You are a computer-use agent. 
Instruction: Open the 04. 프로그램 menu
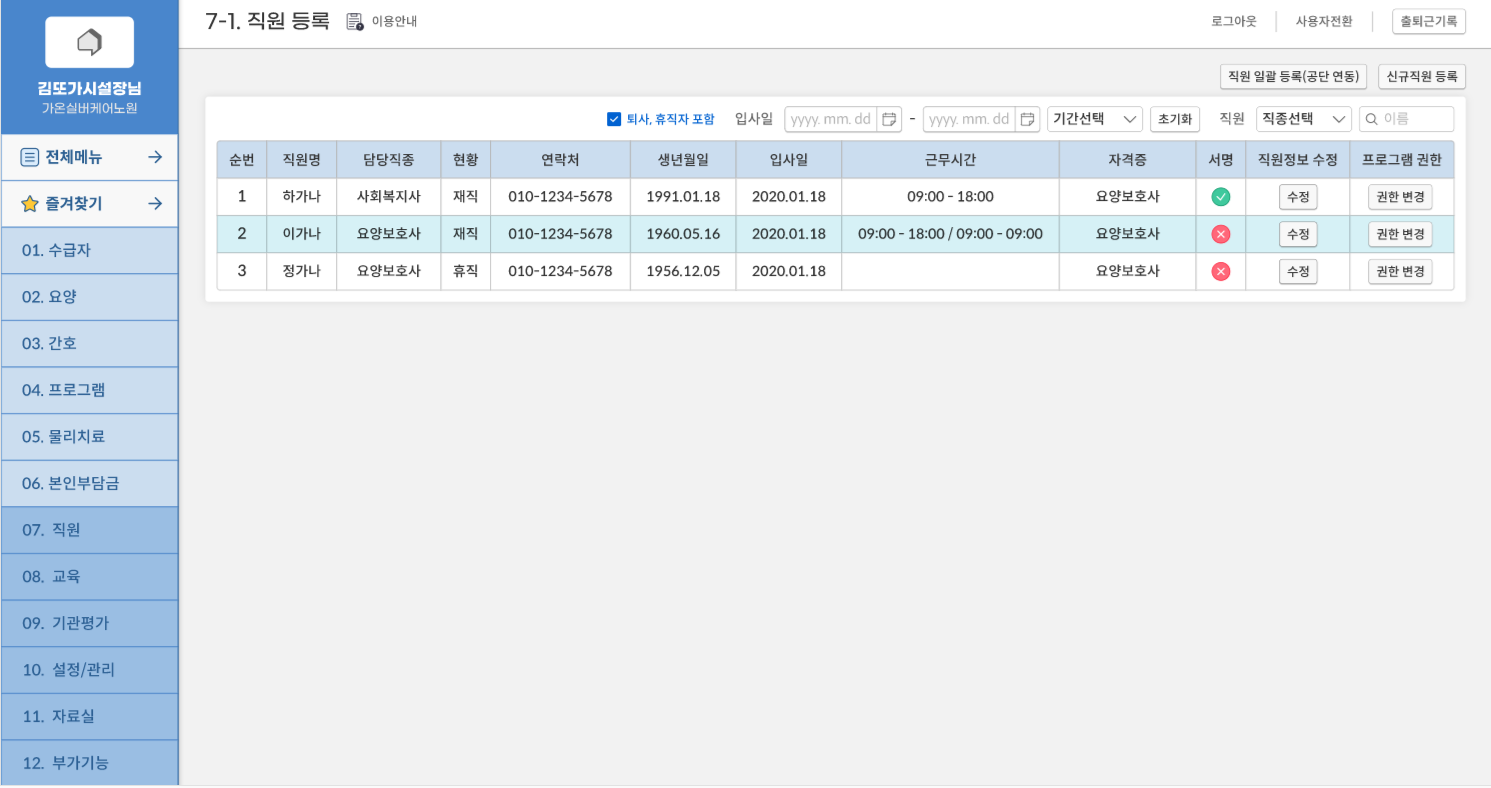(90, 390)
